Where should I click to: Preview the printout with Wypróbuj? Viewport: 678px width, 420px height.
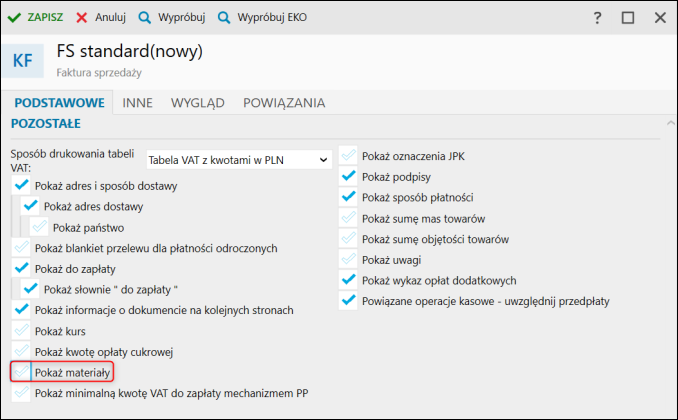point(172,18)
